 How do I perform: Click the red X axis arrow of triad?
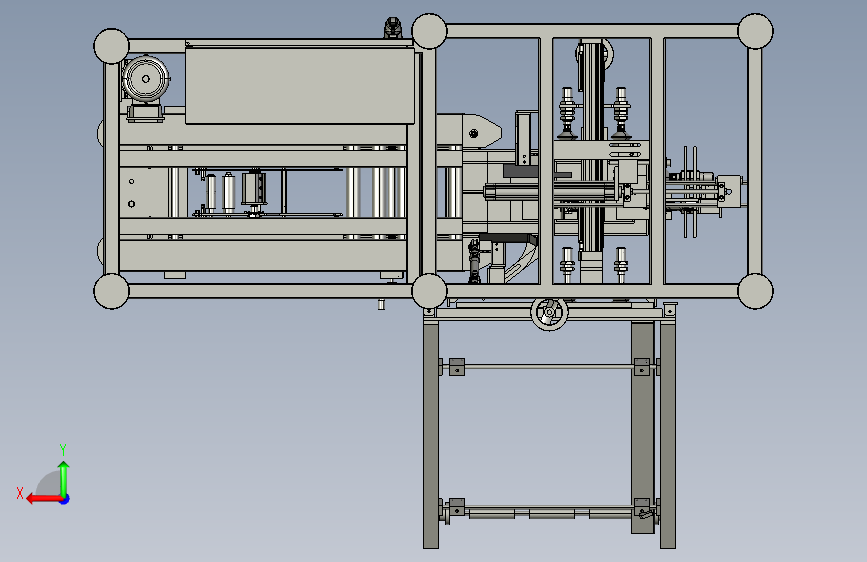click(x=44, y=499)
